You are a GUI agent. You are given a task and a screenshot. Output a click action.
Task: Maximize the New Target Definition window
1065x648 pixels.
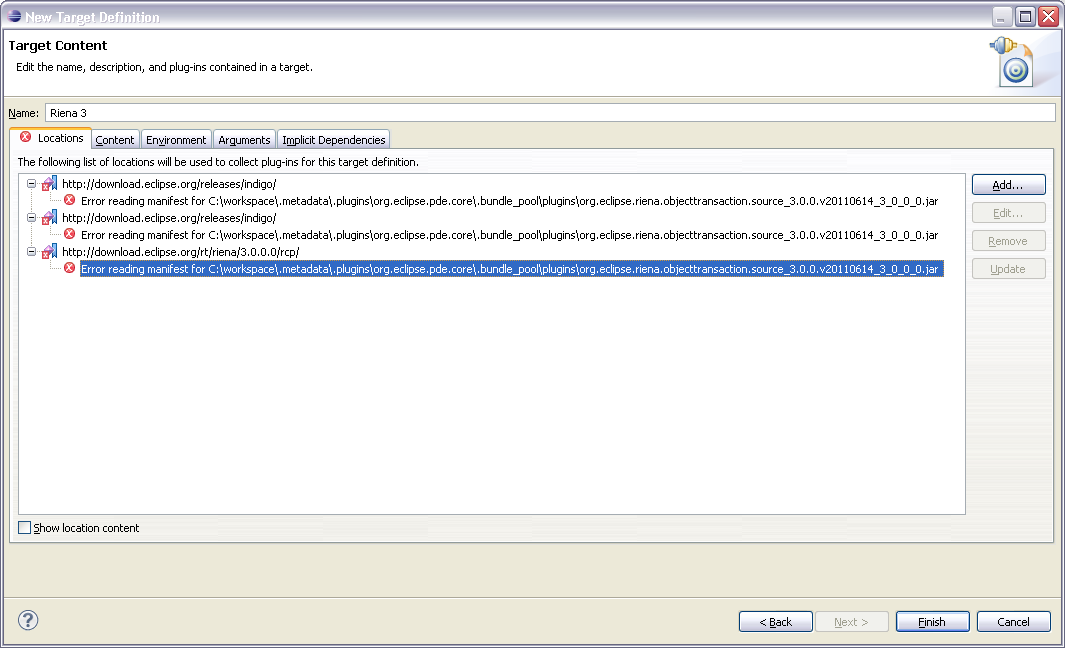pos(1026,16)
